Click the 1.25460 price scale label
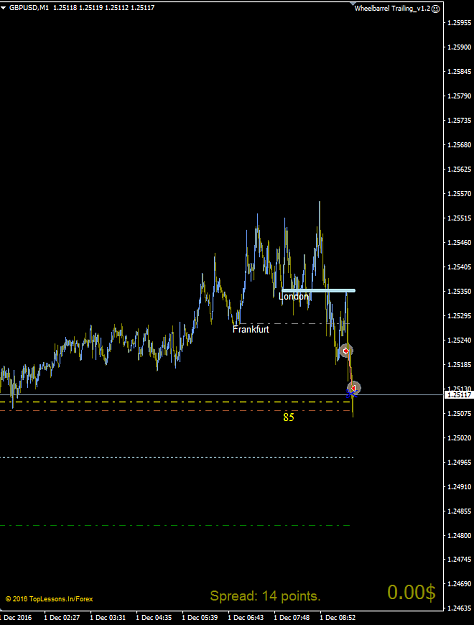Screen dimensions: 474x625 (x=459, y=242)
